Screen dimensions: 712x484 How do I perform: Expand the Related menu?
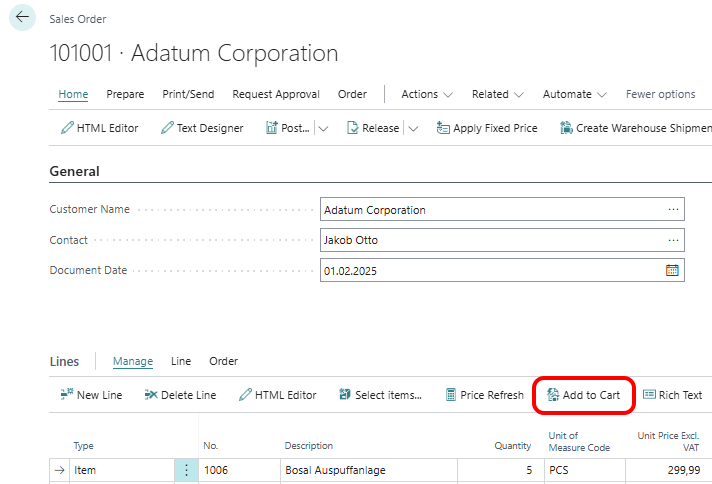coord(497,94)
